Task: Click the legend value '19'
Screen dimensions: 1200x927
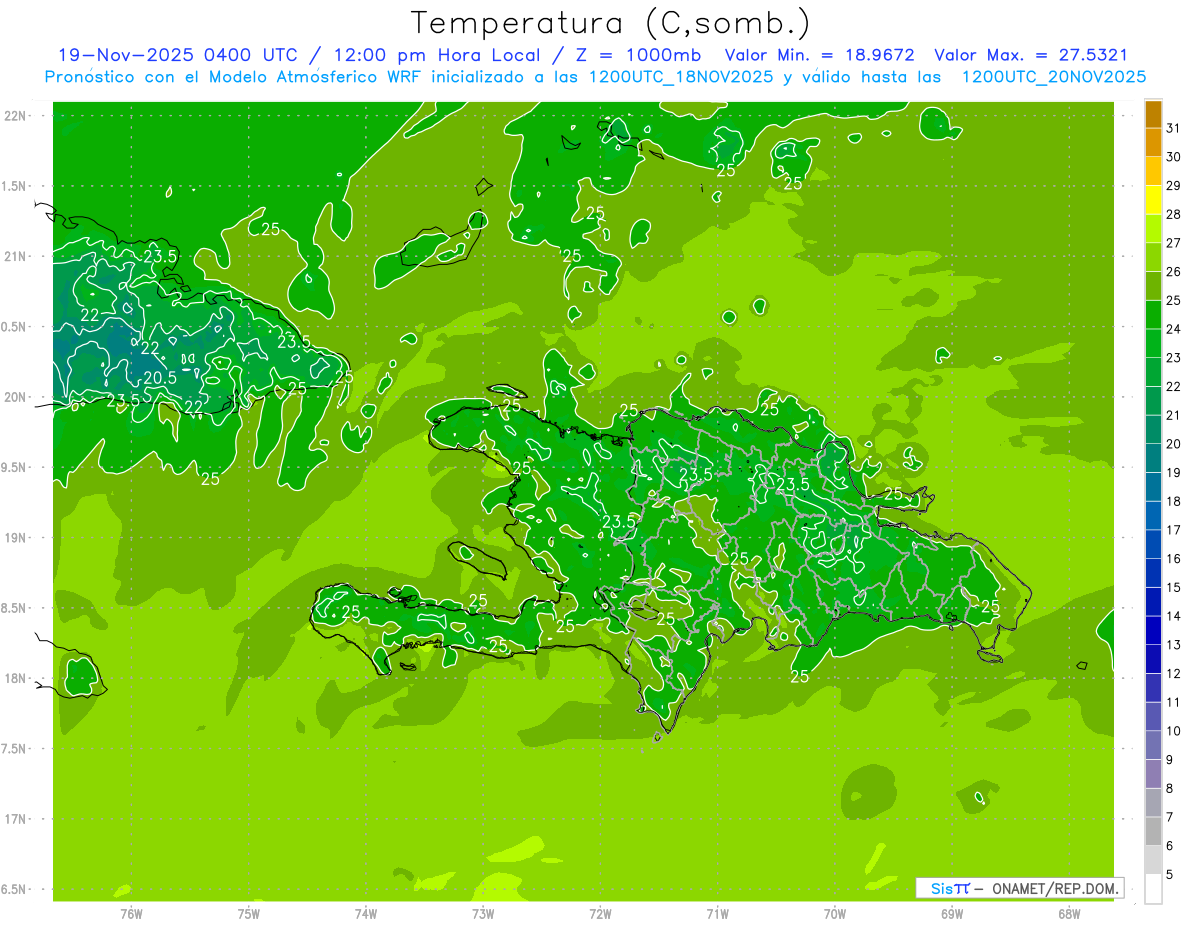Action: pyautogui.click(x=1173, y=472)
